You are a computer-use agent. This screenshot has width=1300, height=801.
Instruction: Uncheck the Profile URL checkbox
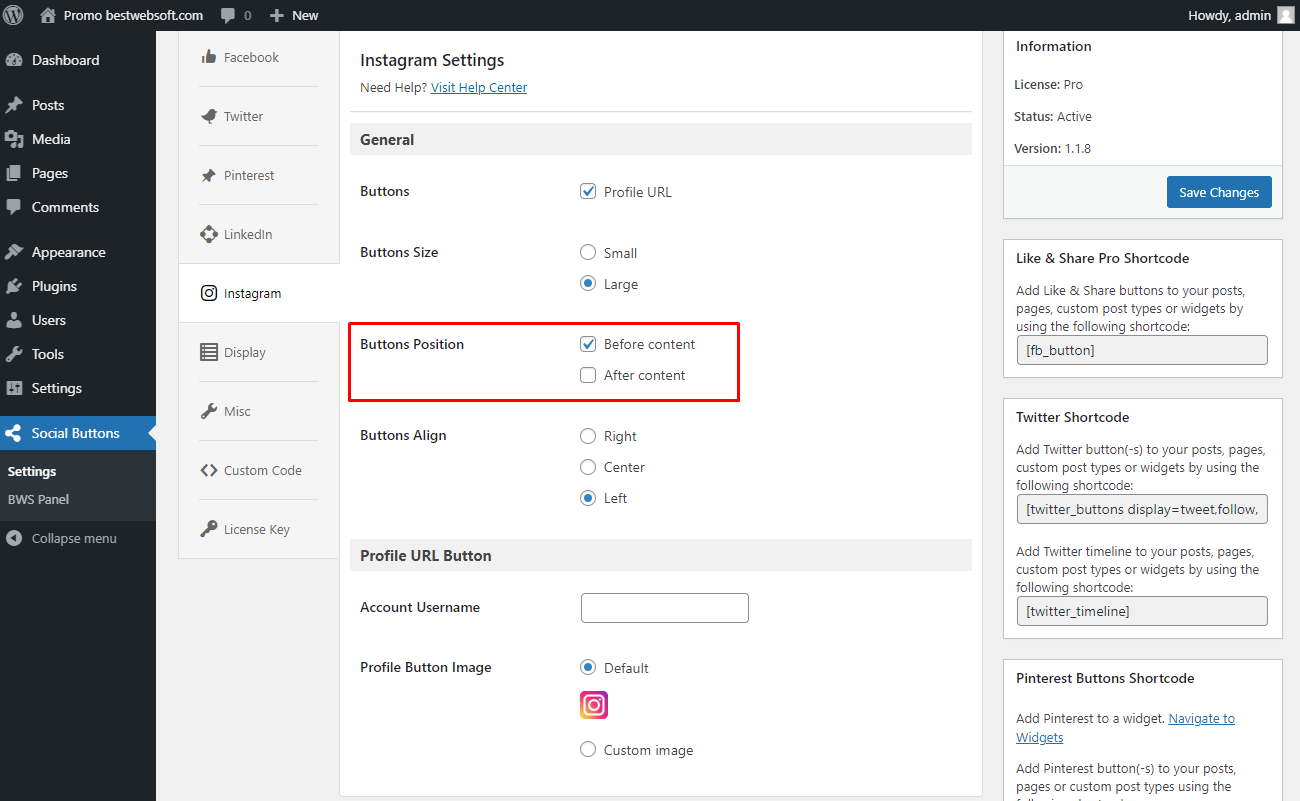point(588,191)
